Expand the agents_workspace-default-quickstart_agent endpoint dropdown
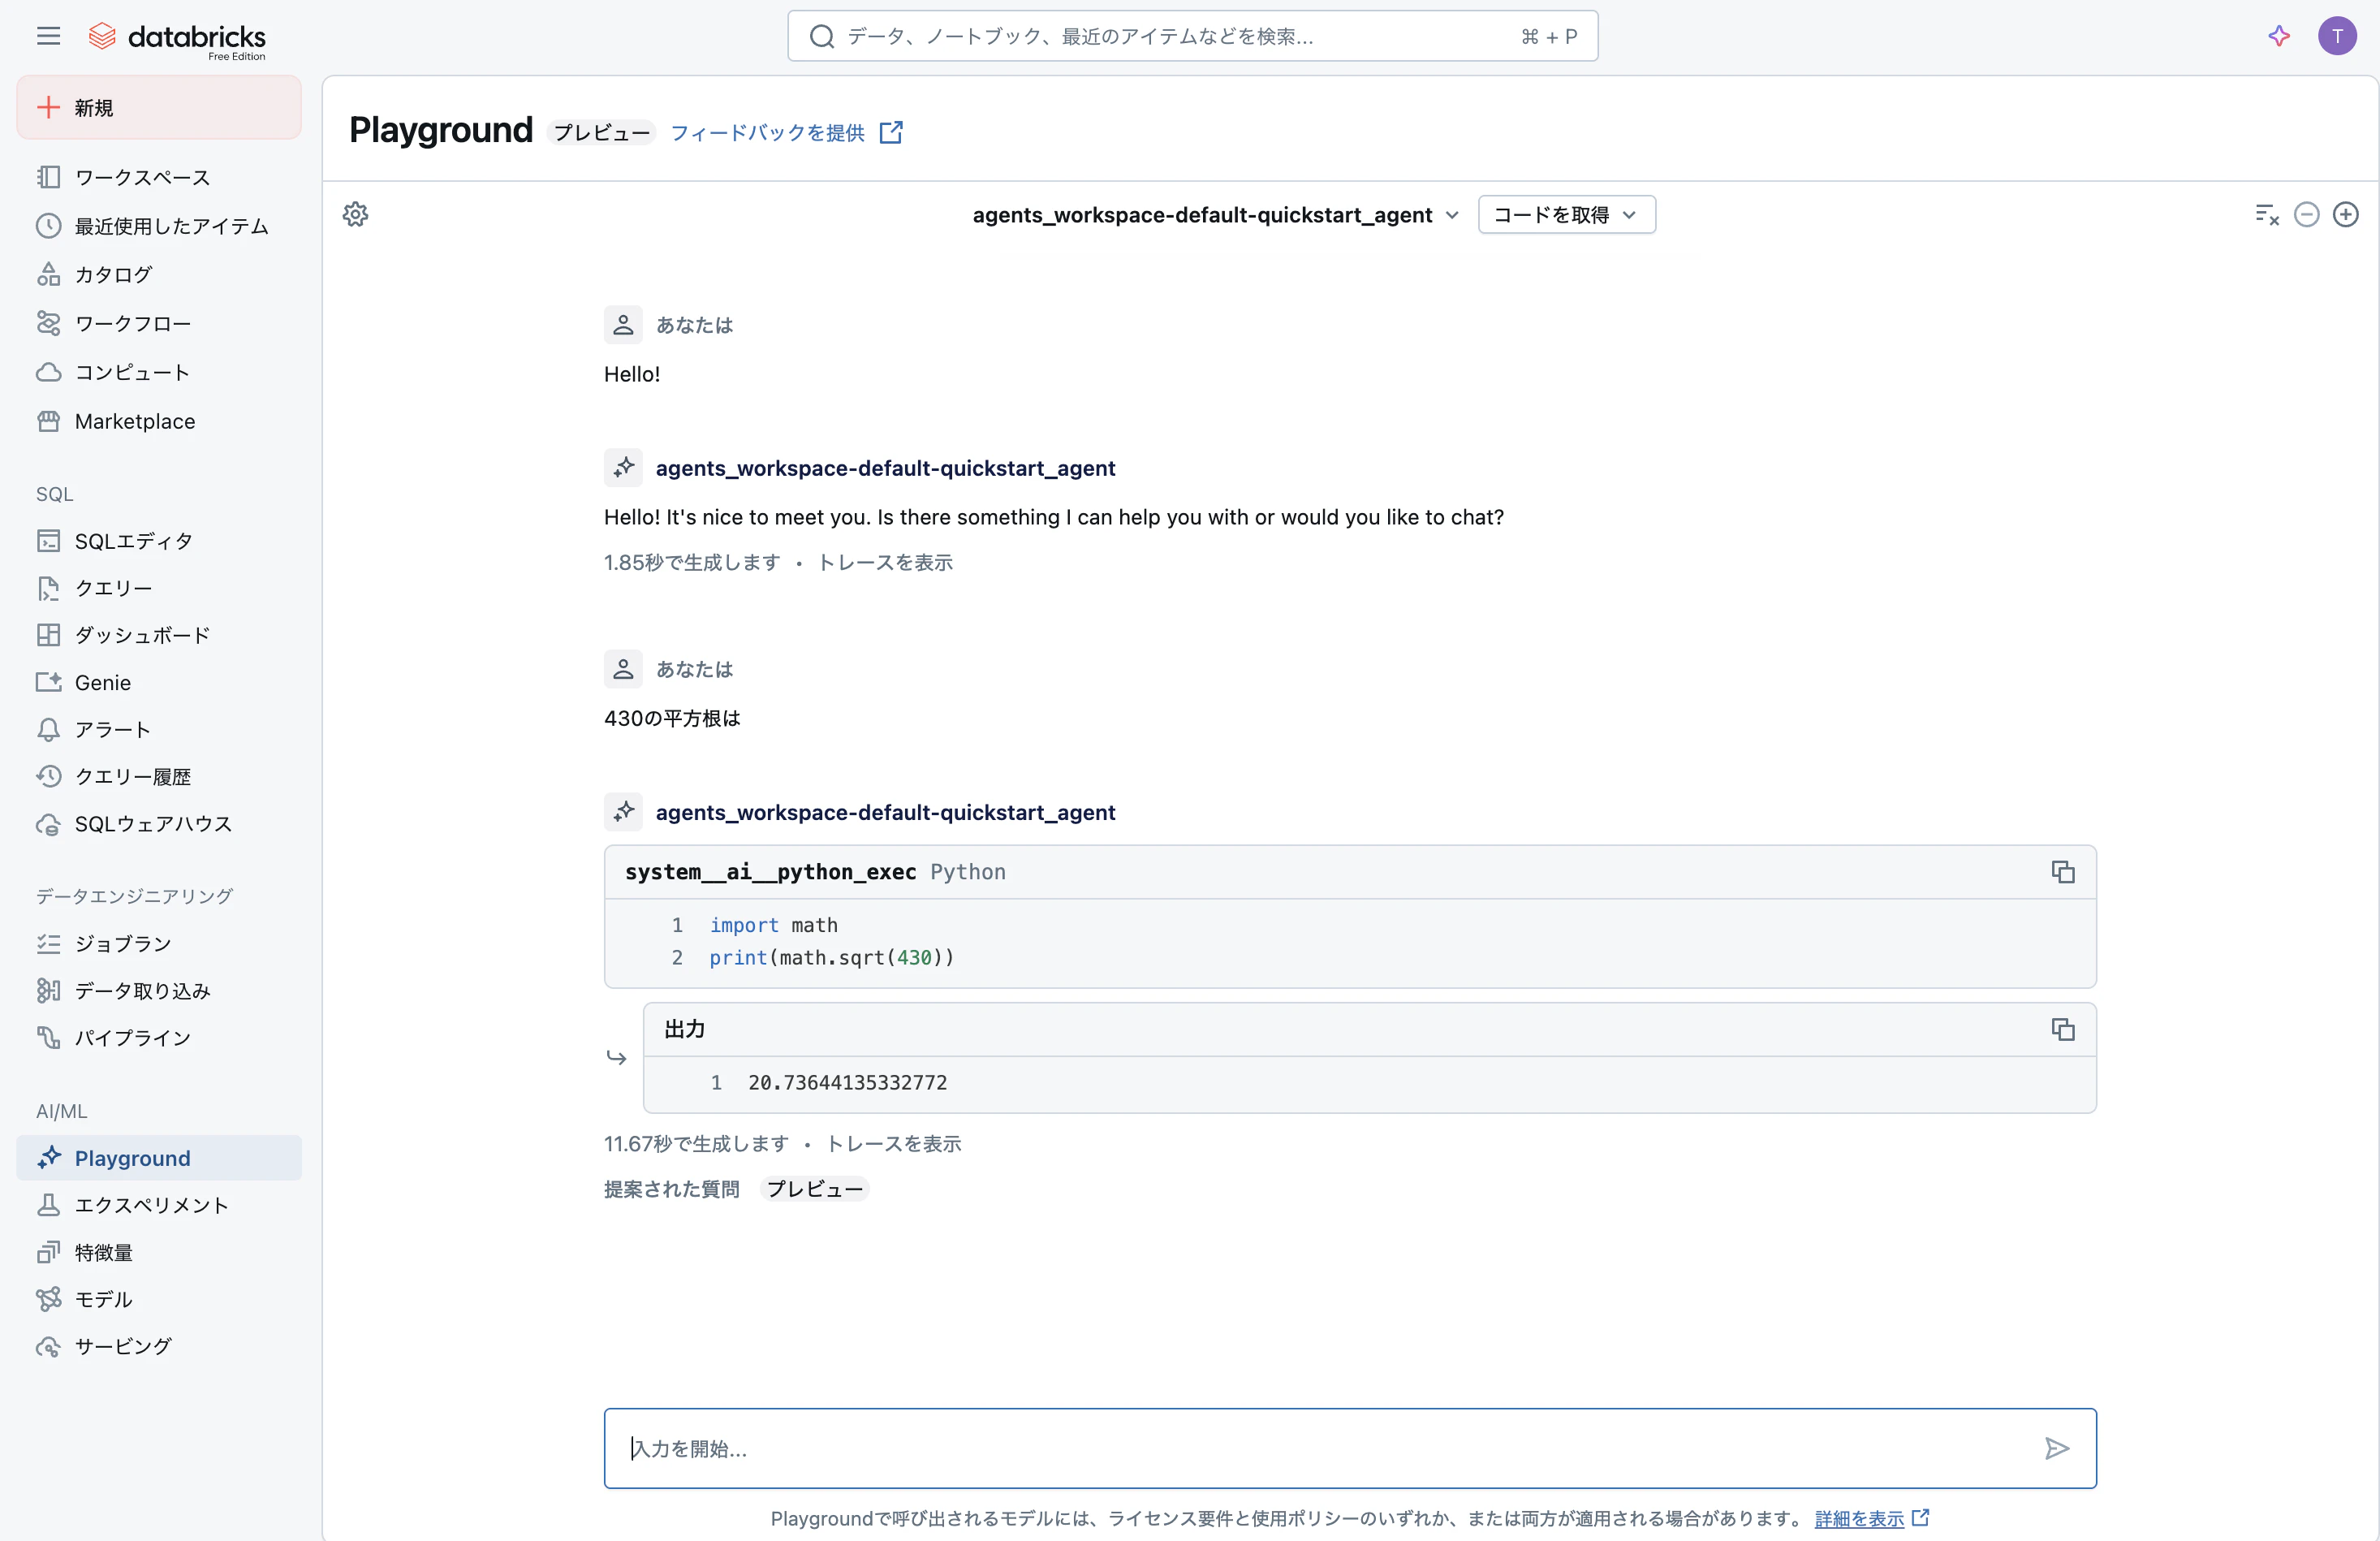This screenshot has width=2380, height=1541. pyautogui.click(x=1215, y=214)
